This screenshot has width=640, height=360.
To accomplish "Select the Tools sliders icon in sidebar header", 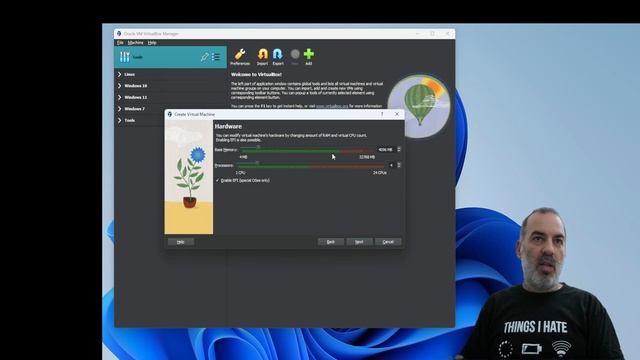I will coord(124,57).
